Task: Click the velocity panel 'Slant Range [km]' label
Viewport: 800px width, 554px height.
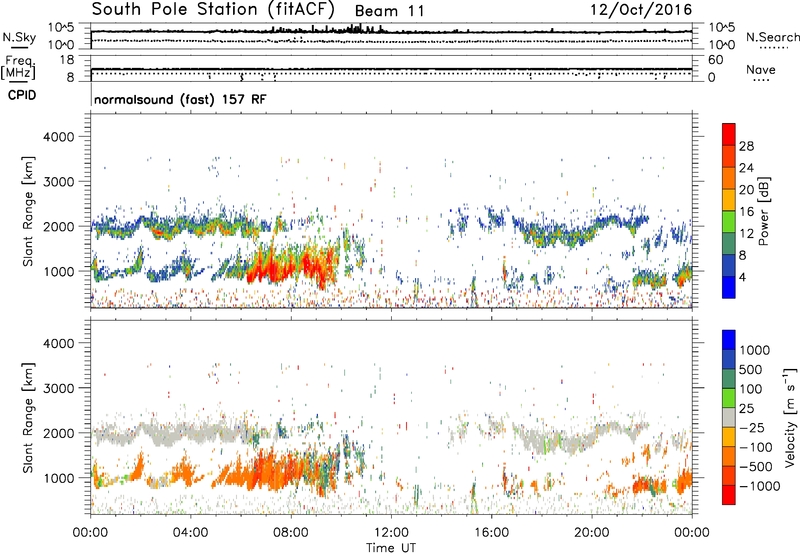Action: (x=28, y=418)
